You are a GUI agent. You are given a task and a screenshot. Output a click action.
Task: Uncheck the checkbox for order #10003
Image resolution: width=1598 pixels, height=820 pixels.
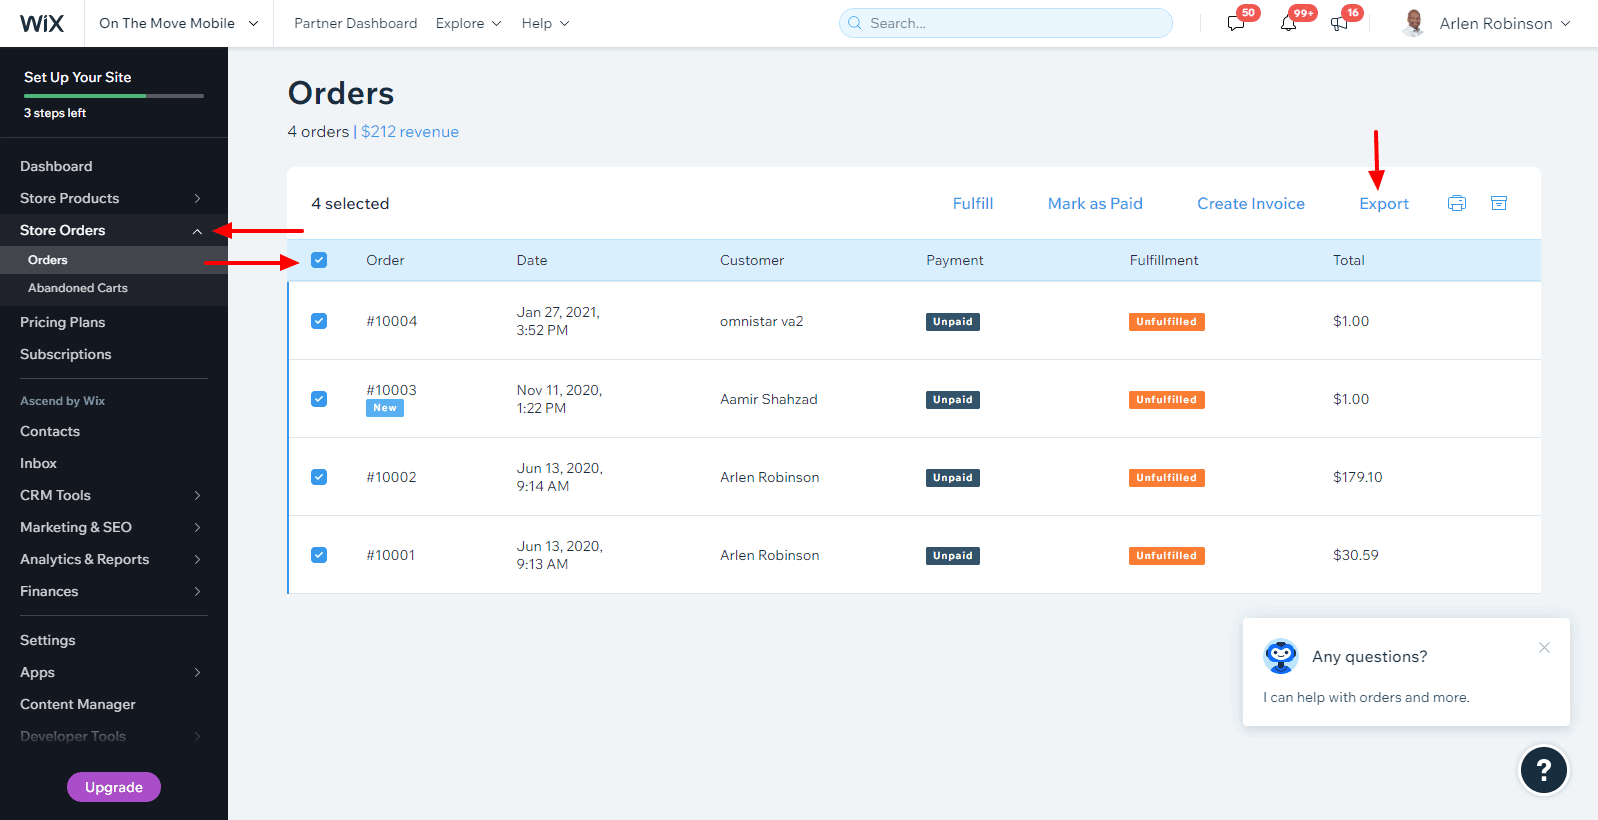[x=319, y=399]
